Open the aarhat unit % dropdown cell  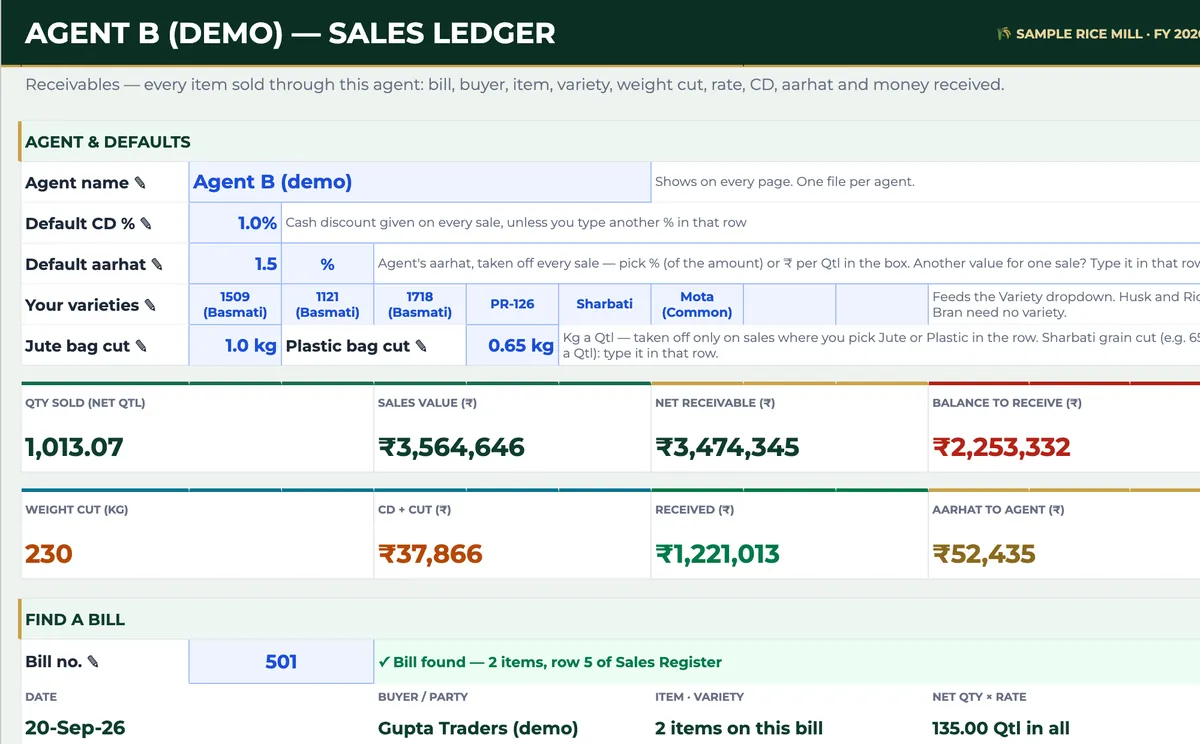coord(327,264)
